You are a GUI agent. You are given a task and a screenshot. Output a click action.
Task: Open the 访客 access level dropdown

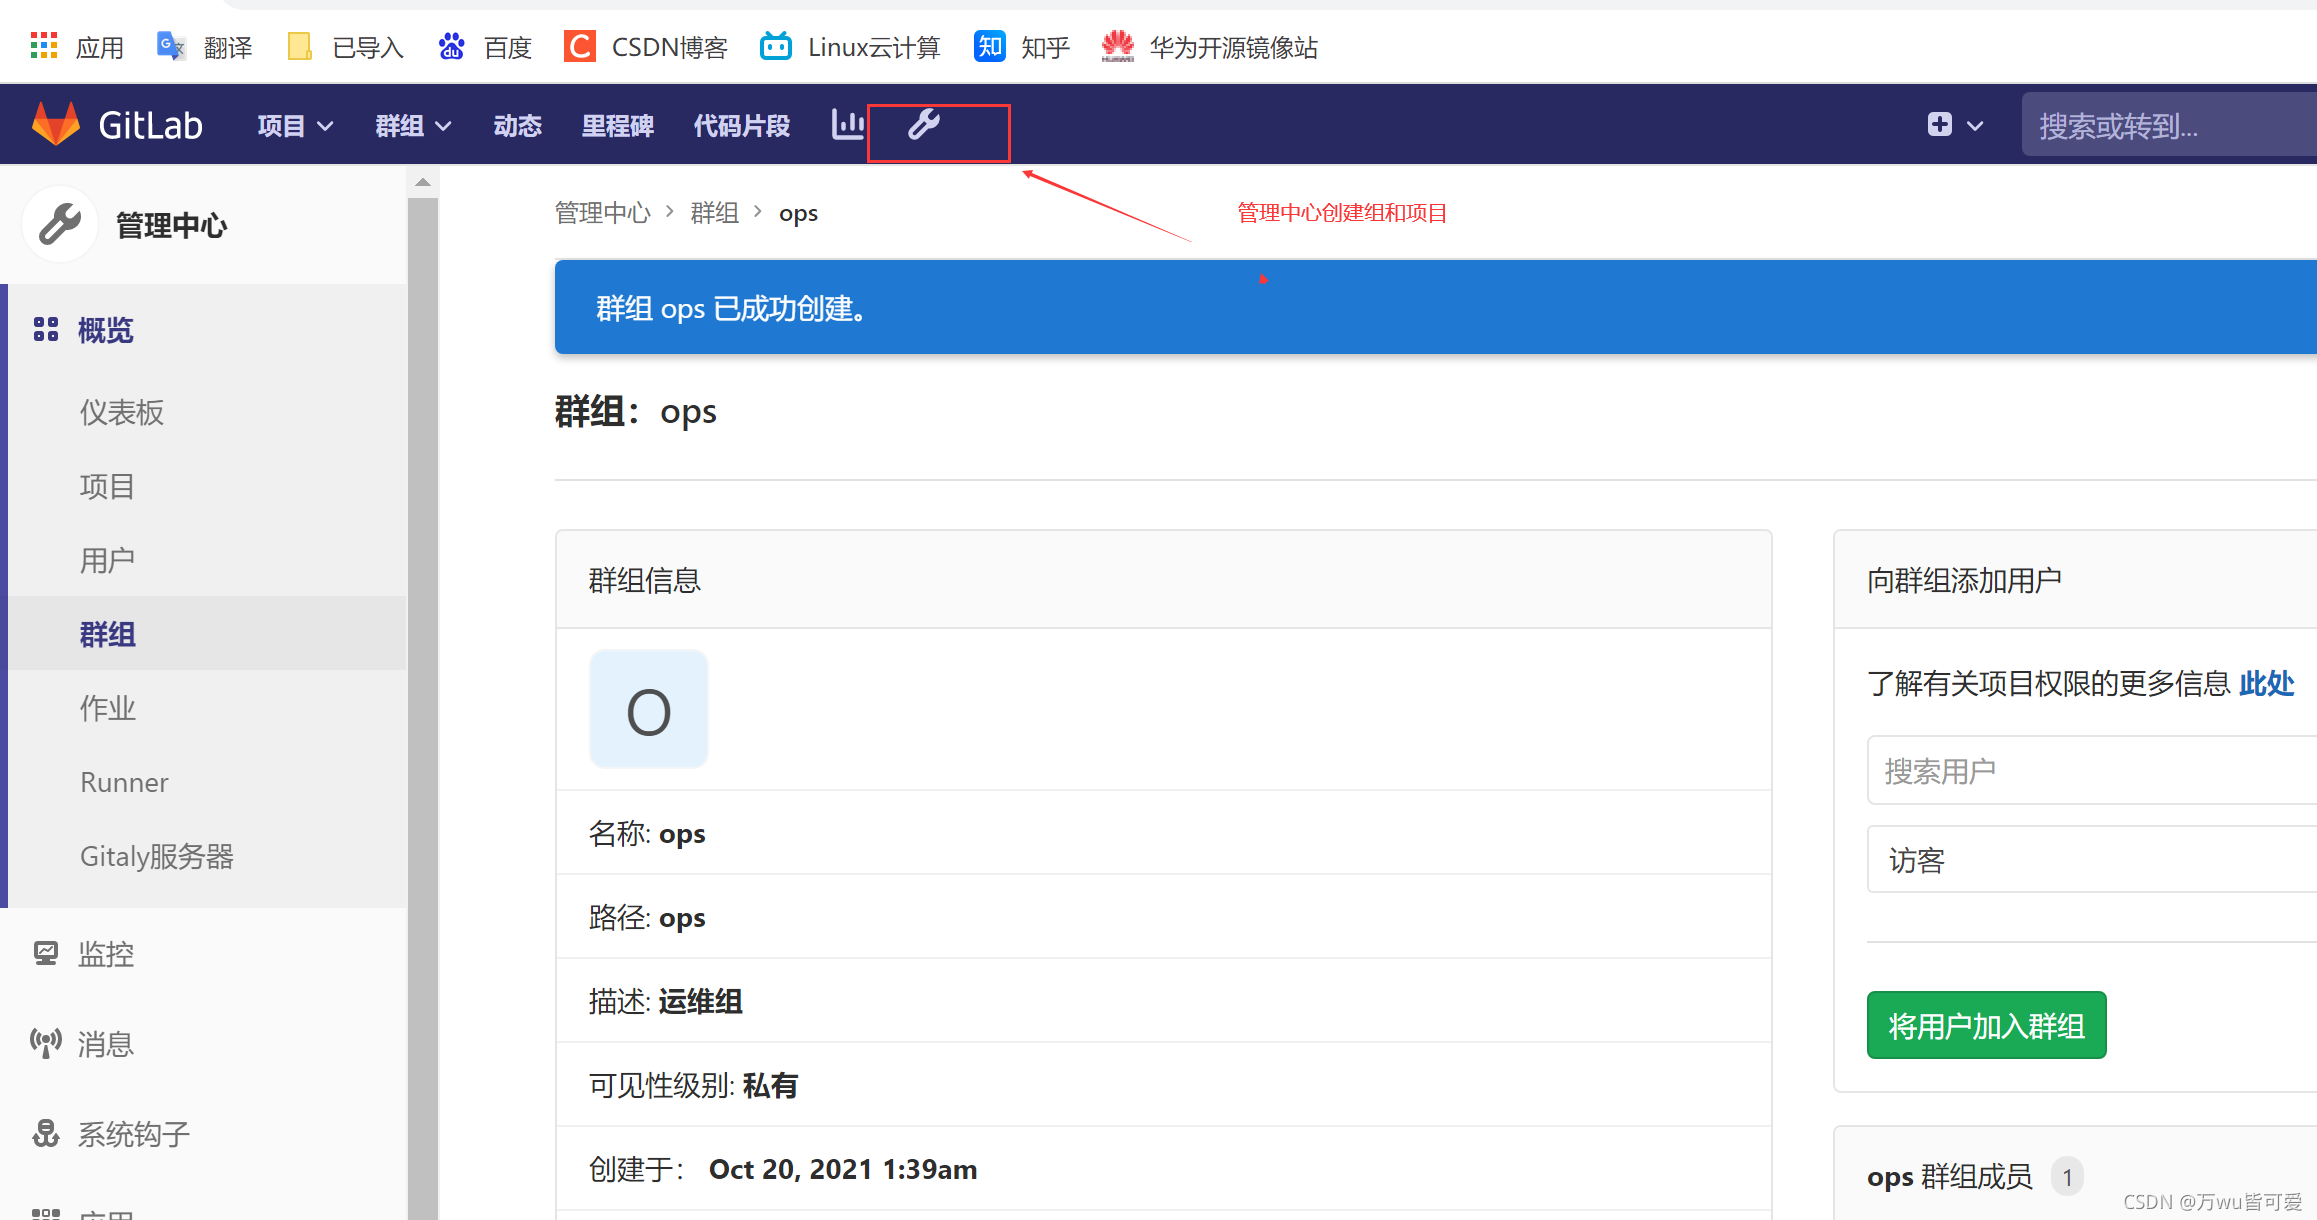2092,859
